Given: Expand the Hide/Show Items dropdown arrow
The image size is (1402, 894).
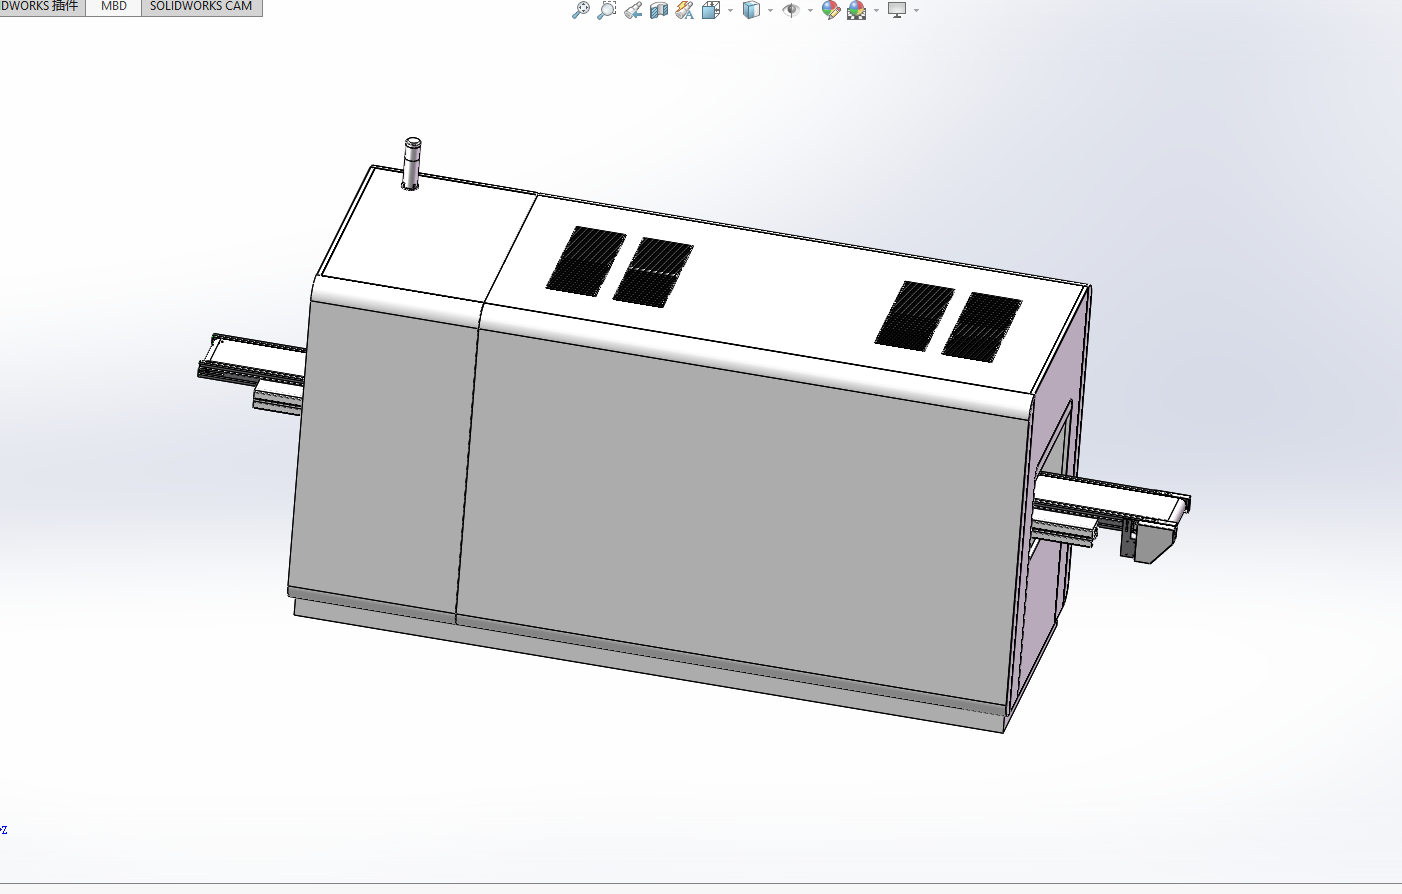Looking at the screenshot, I should point(810,11).
